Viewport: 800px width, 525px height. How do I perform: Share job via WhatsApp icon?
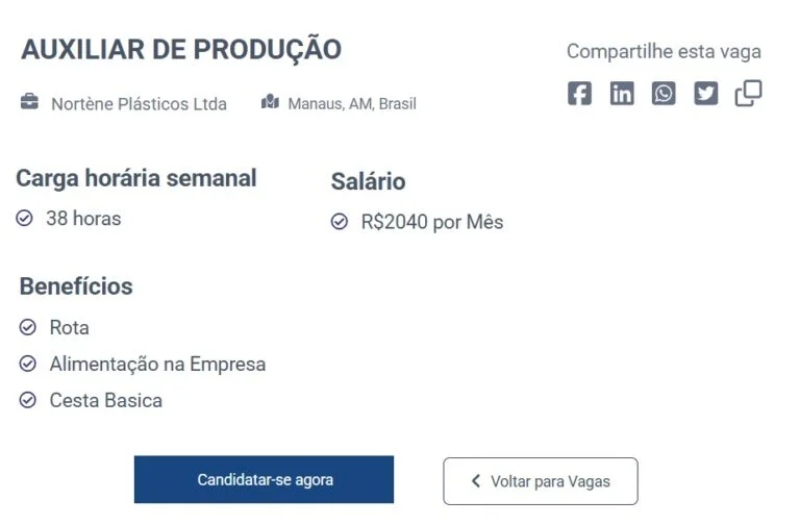click(x=664, y=94)
